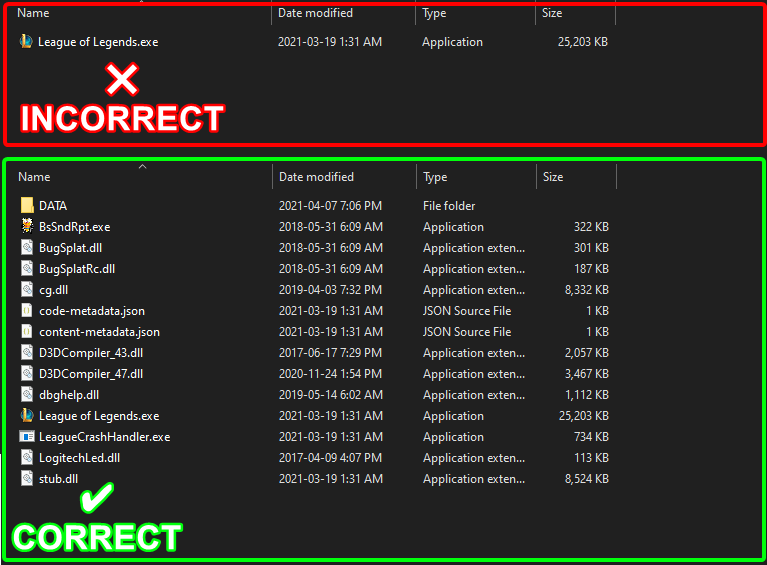
Task: Click the 2,057 KB size cell
Action: (x=587, y=353)
